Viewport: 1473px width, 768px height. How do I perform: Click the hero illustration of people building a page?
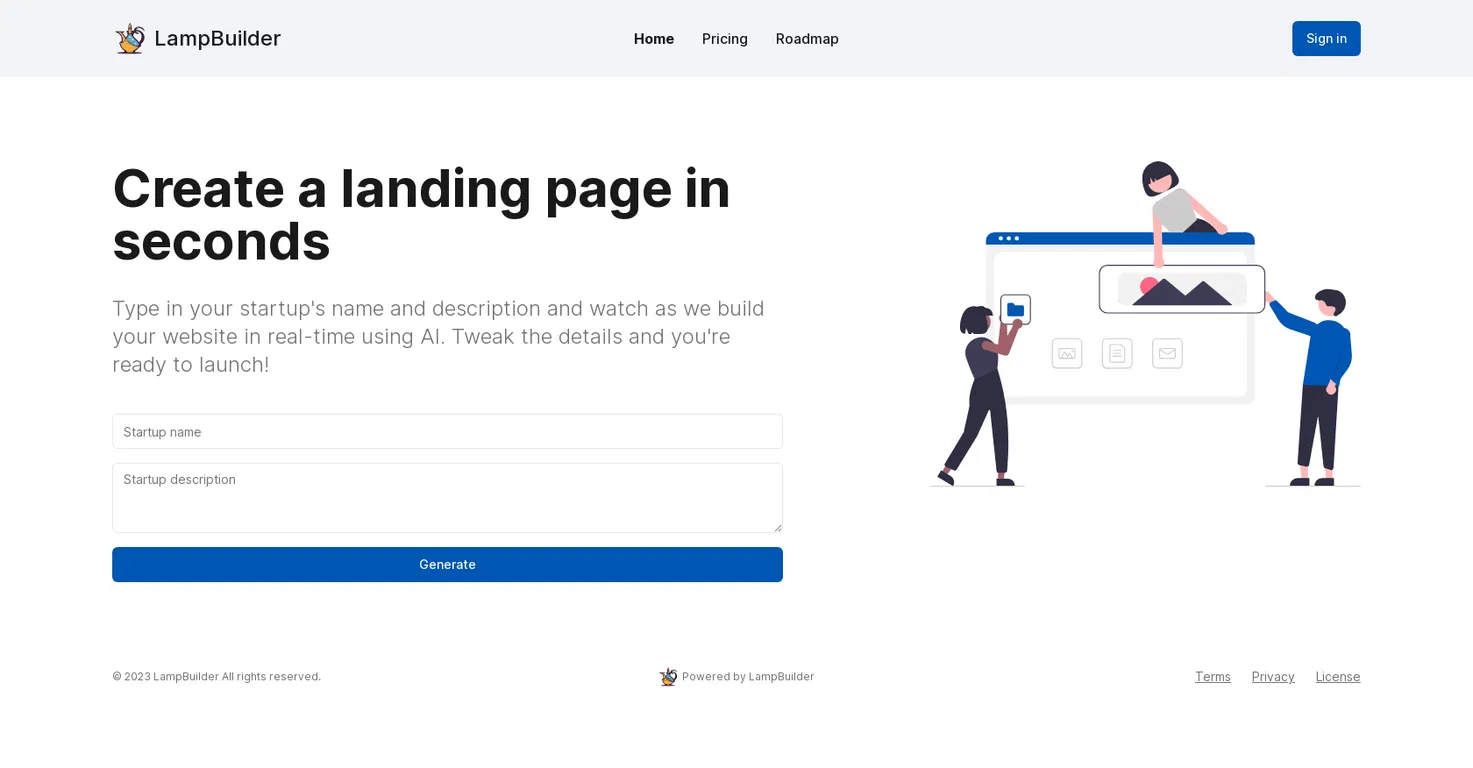click(1145, 323)
